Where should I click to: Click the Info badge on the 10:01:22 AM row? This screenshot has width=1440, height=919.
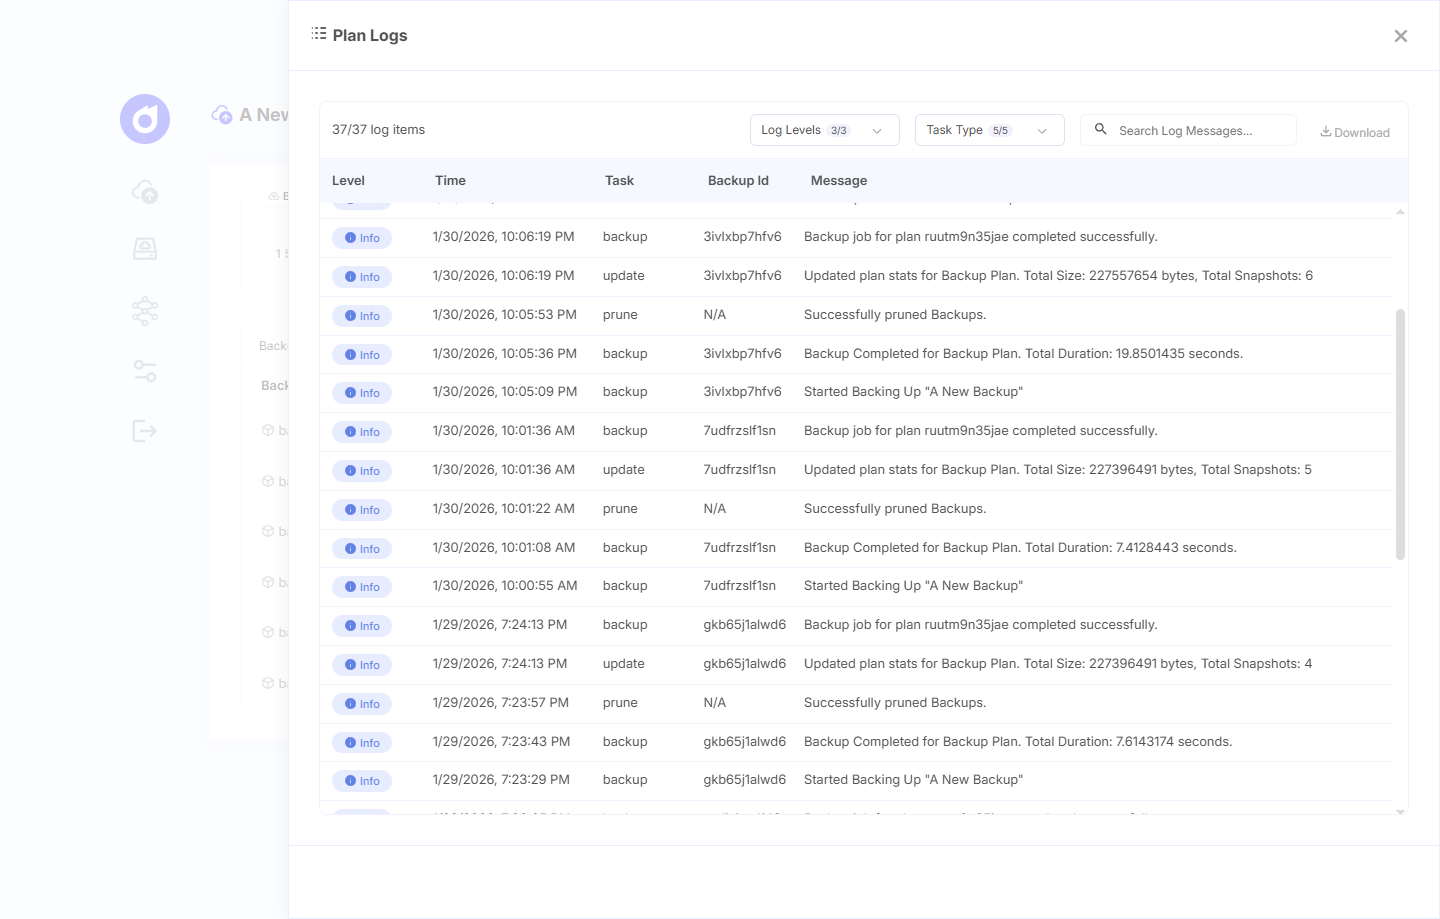click(362, 510)
